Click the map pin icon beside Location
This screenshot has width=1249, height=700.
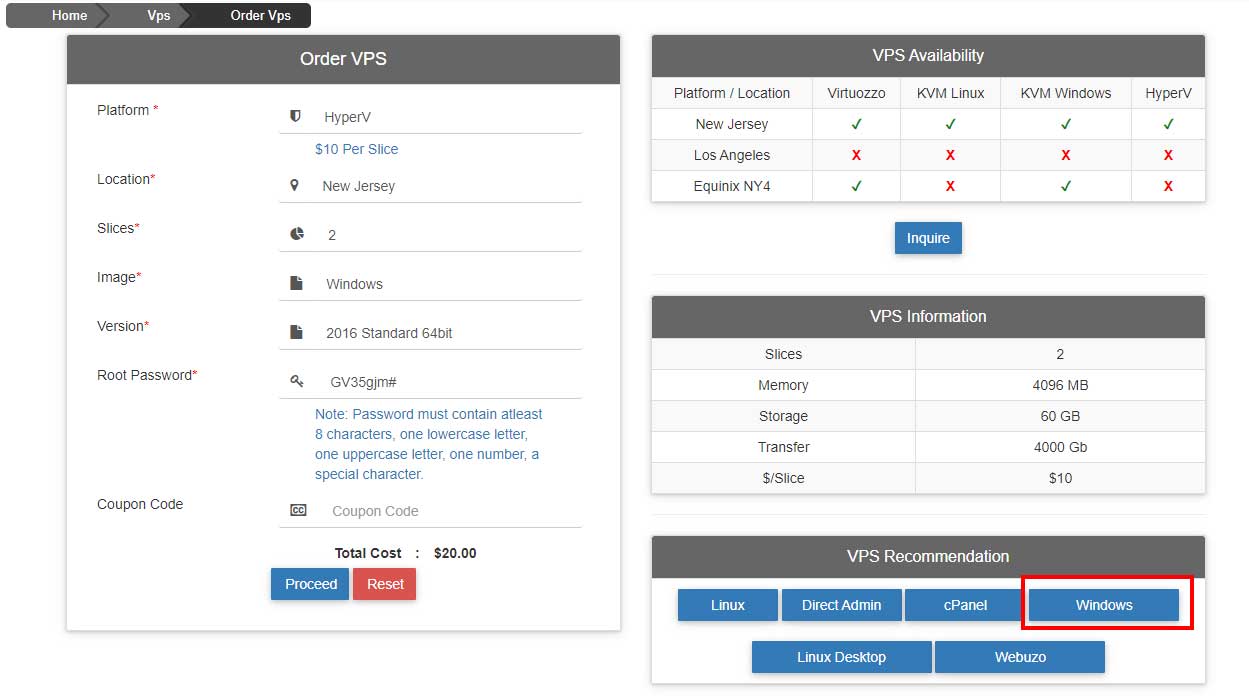click(x=294, y=186)
